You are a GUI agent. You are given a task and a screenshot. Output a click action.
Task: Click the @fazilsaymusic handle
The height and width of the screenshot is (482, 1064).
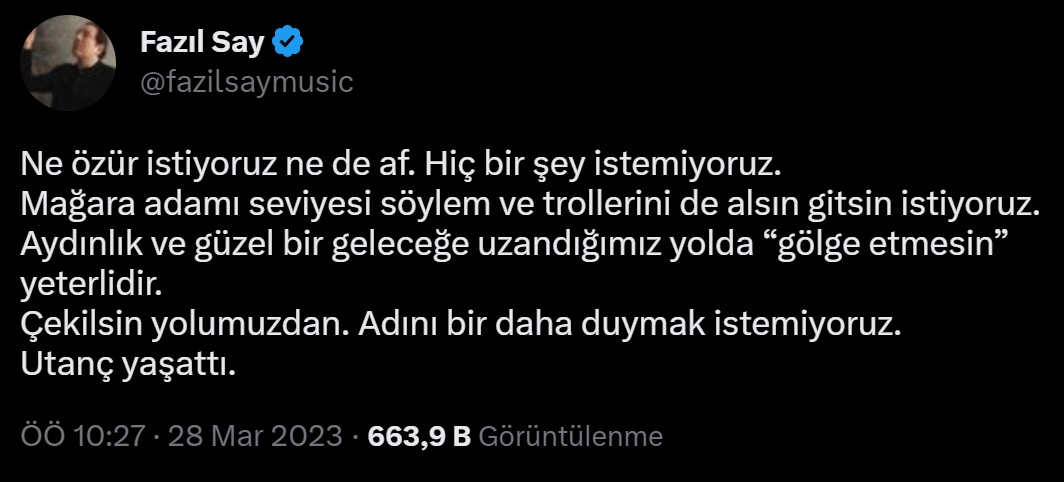pyautogui.click(x=247, y=82)
